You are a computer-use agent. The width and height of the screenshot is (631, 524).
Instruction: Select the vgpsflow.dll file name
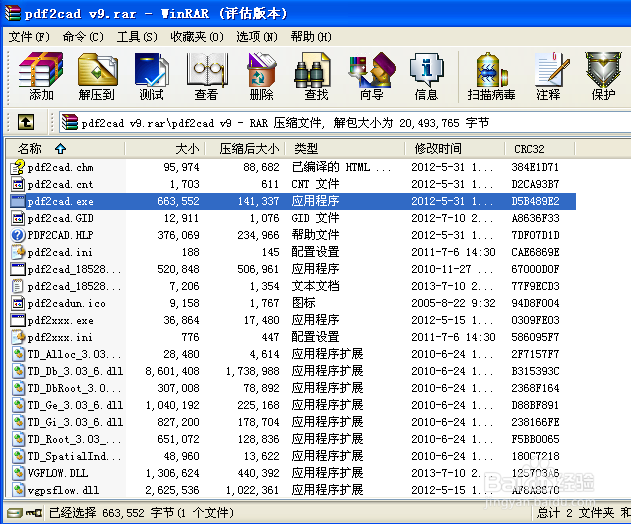63,490
